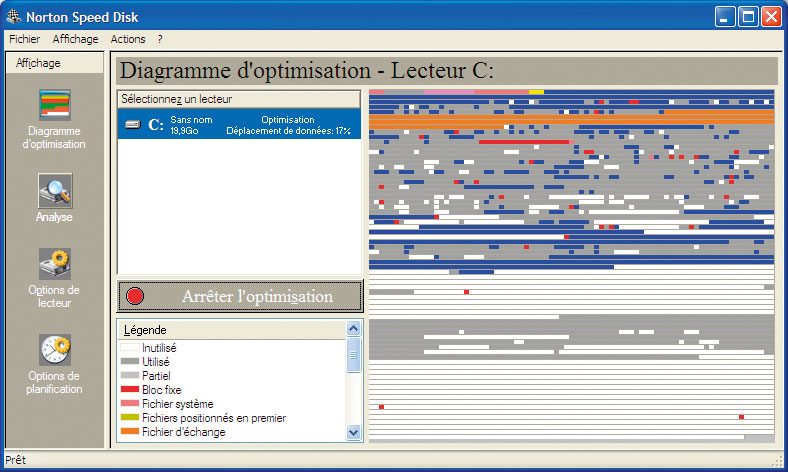Select the Analyse magnifier icon
The image size is (788, 472).
55,191
